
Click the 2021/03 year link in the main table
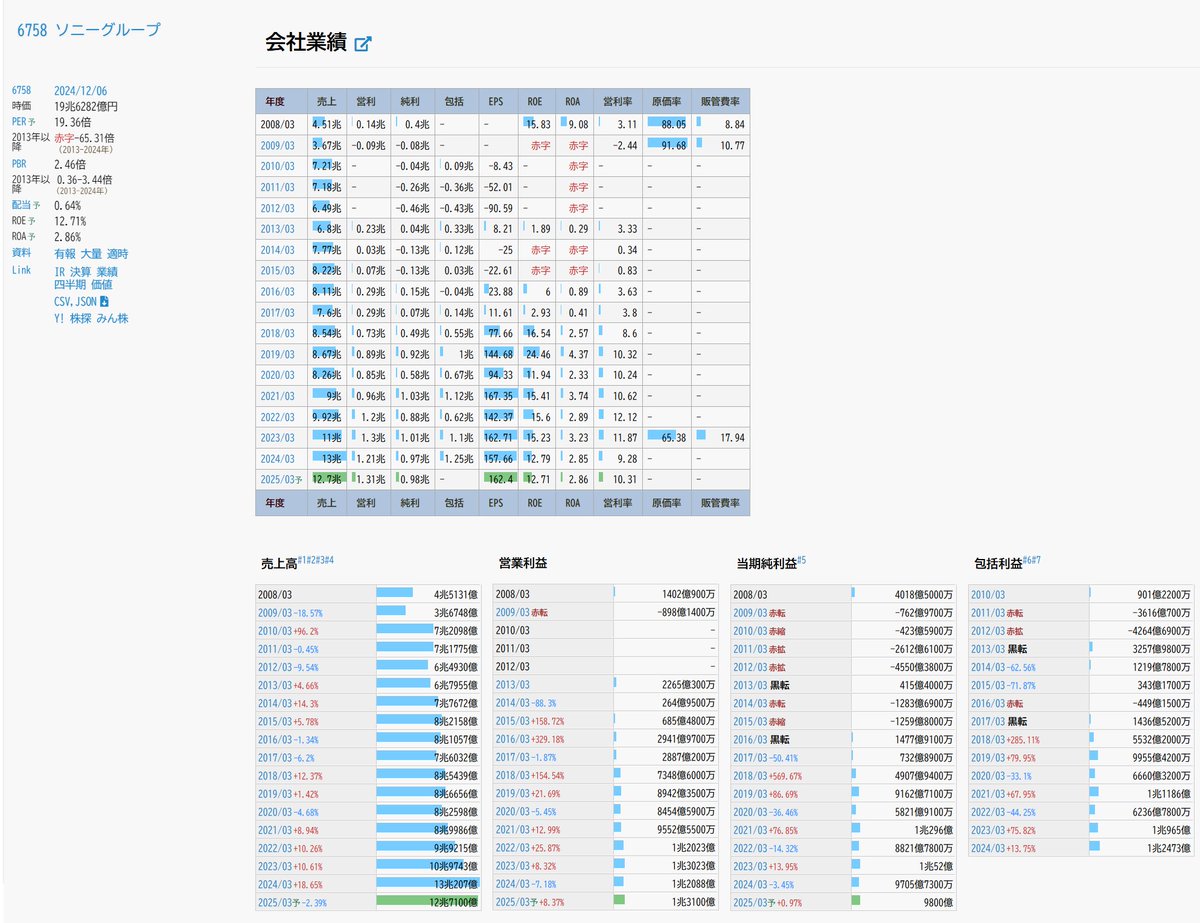[280, 395]
